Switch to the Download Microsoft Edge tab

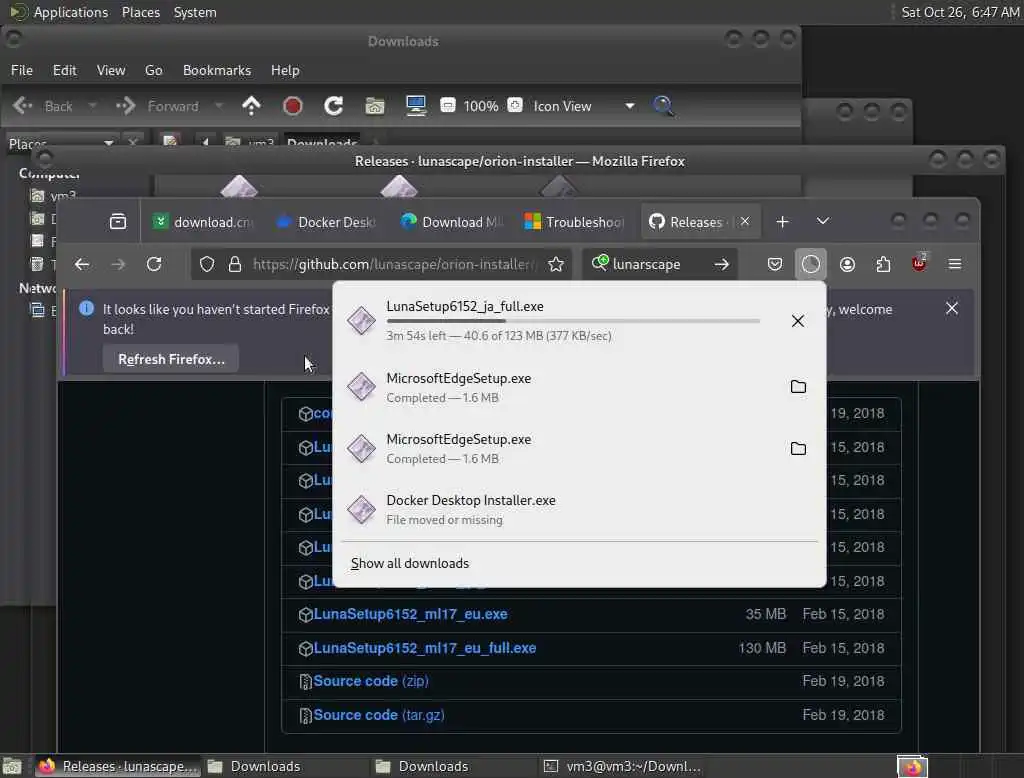[x=451, y=221]
